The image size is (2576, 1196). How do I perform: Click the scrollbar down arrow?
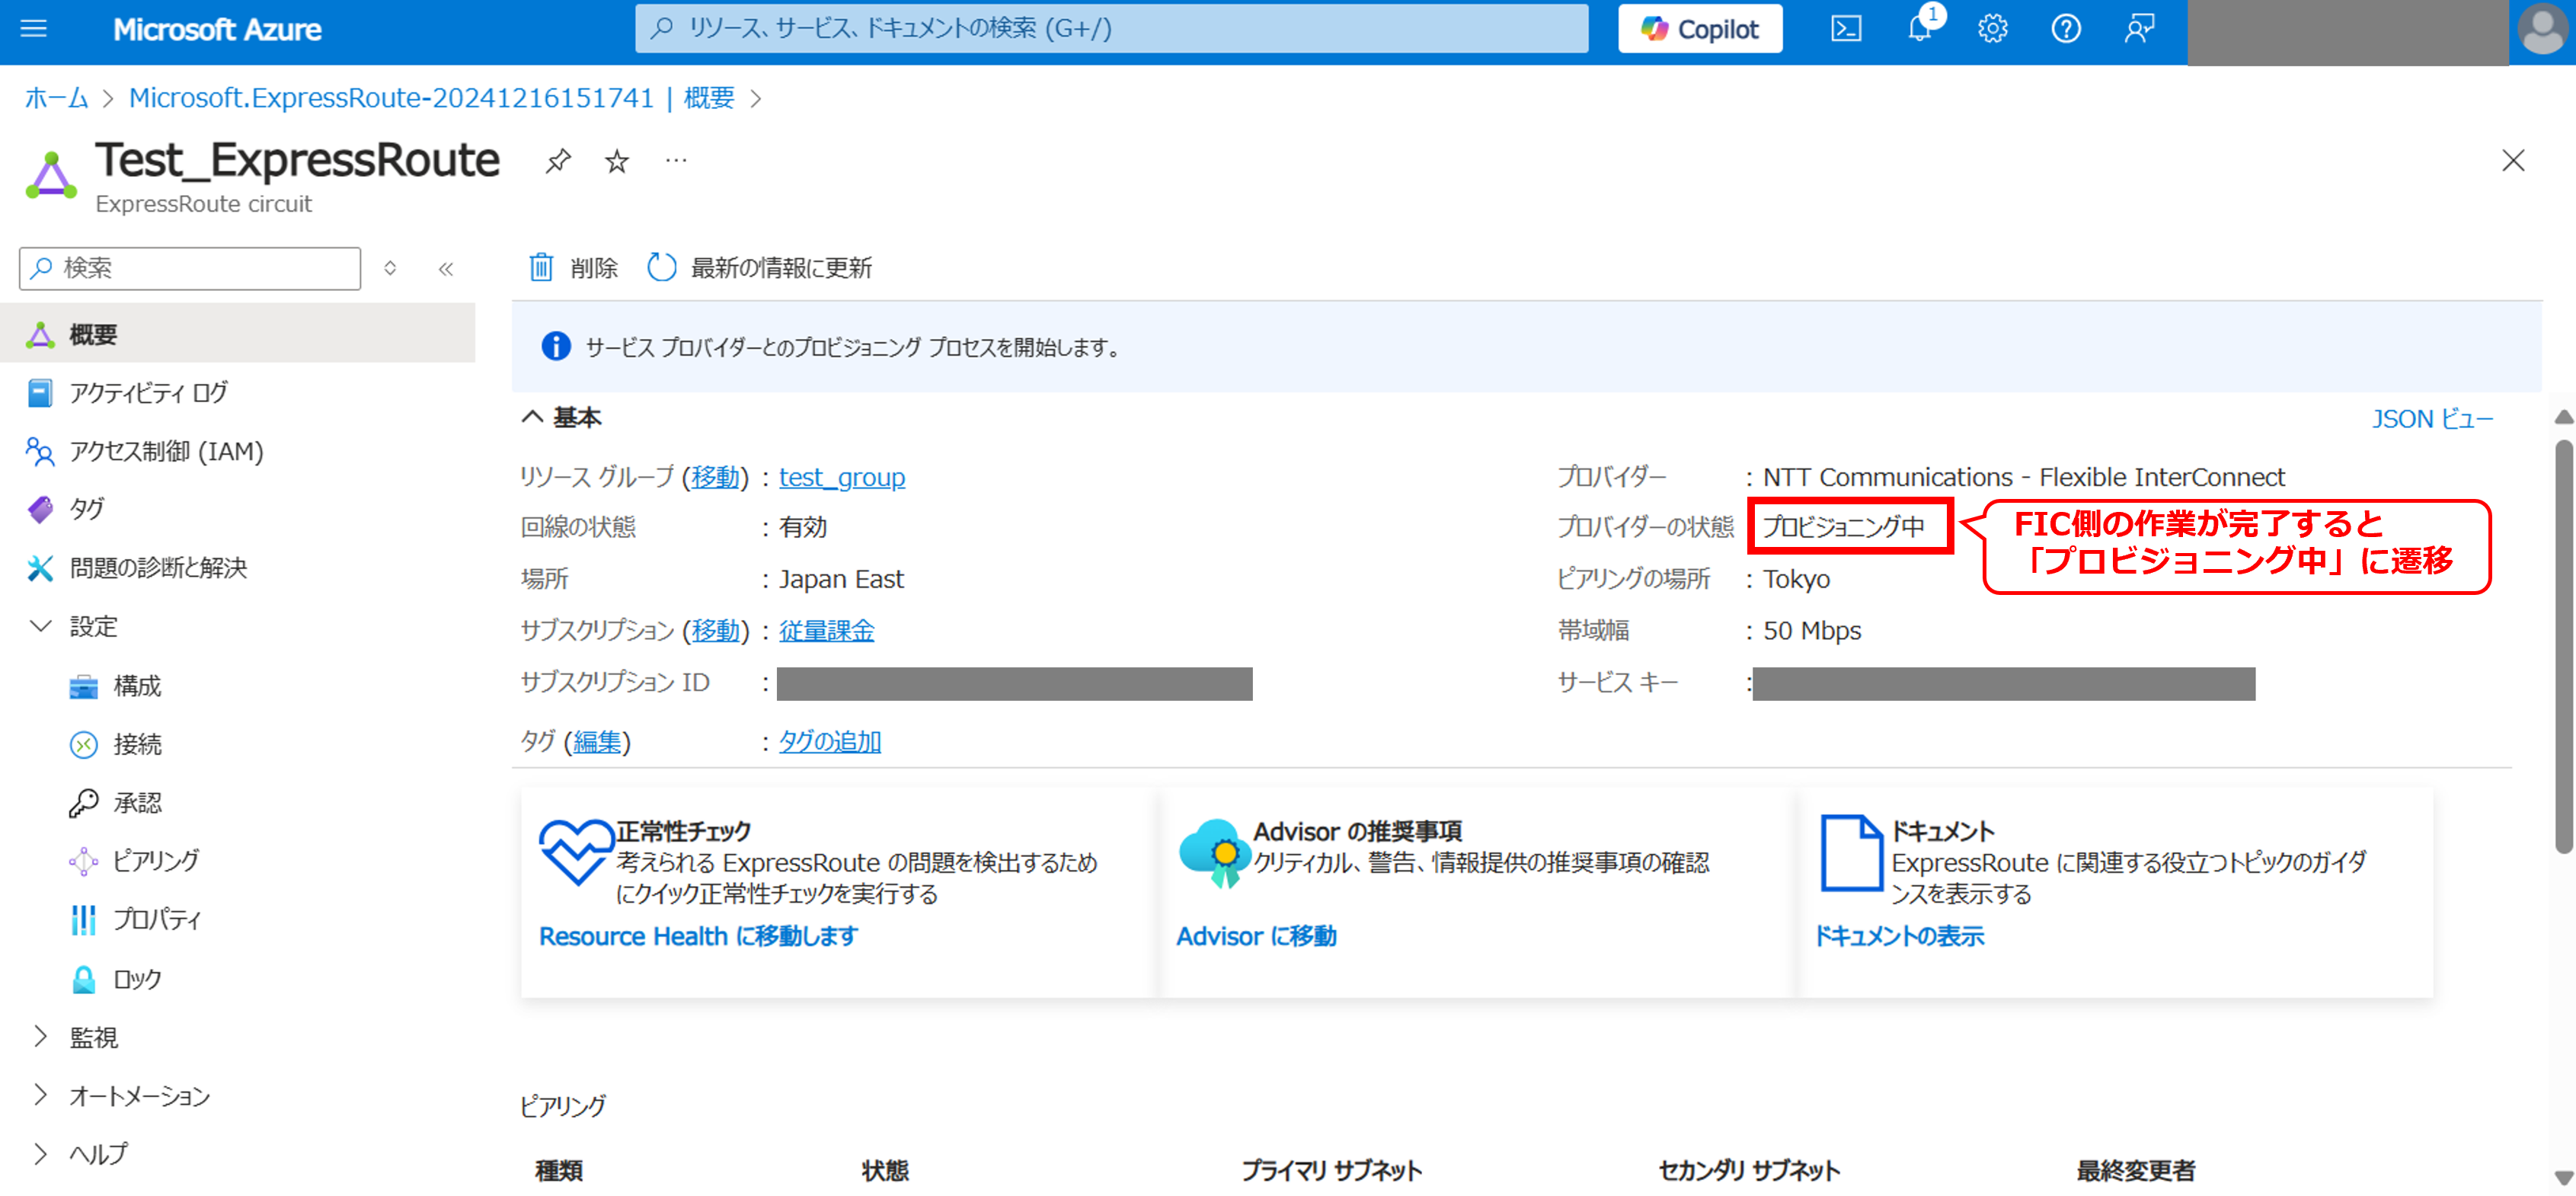coord(2564,1178)
